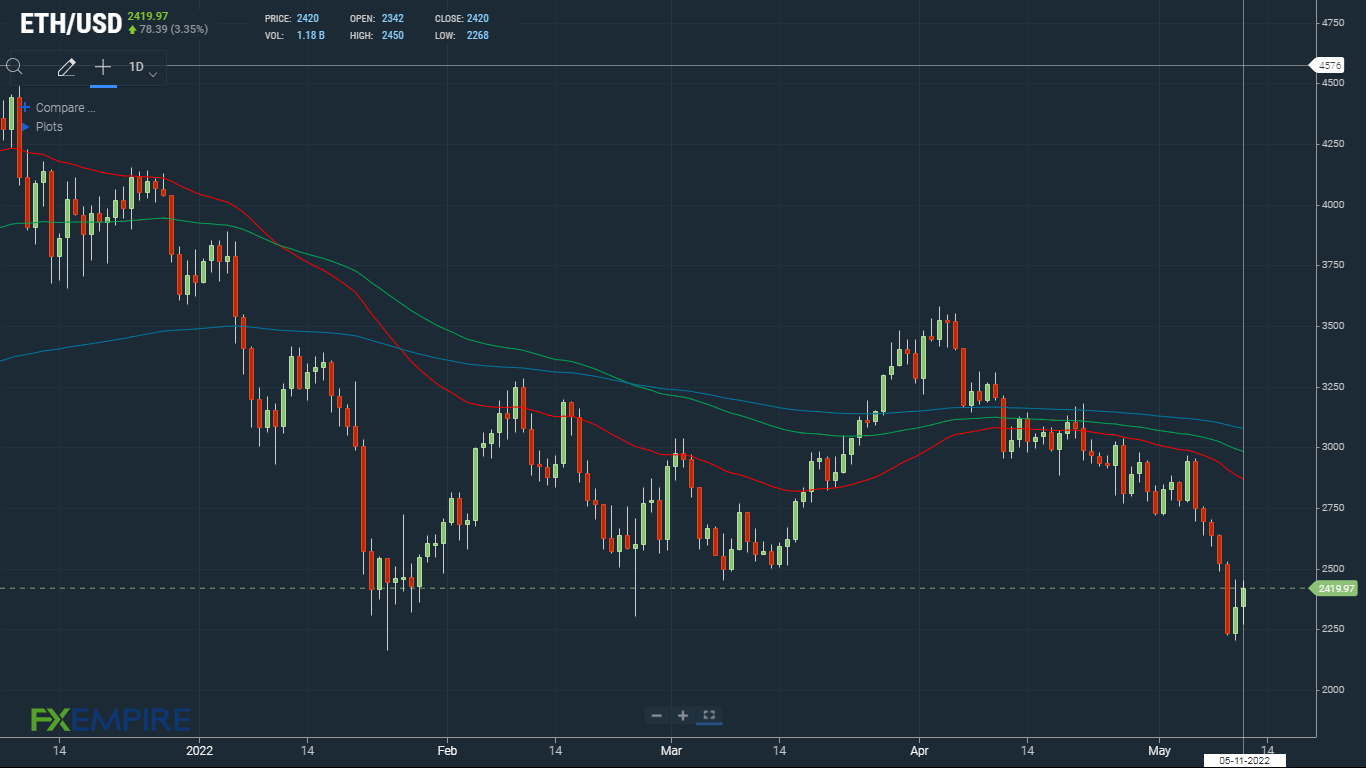Click the PRICE value 2420
The height and width of the screenshot is (768, 1366).
[308, 19]
